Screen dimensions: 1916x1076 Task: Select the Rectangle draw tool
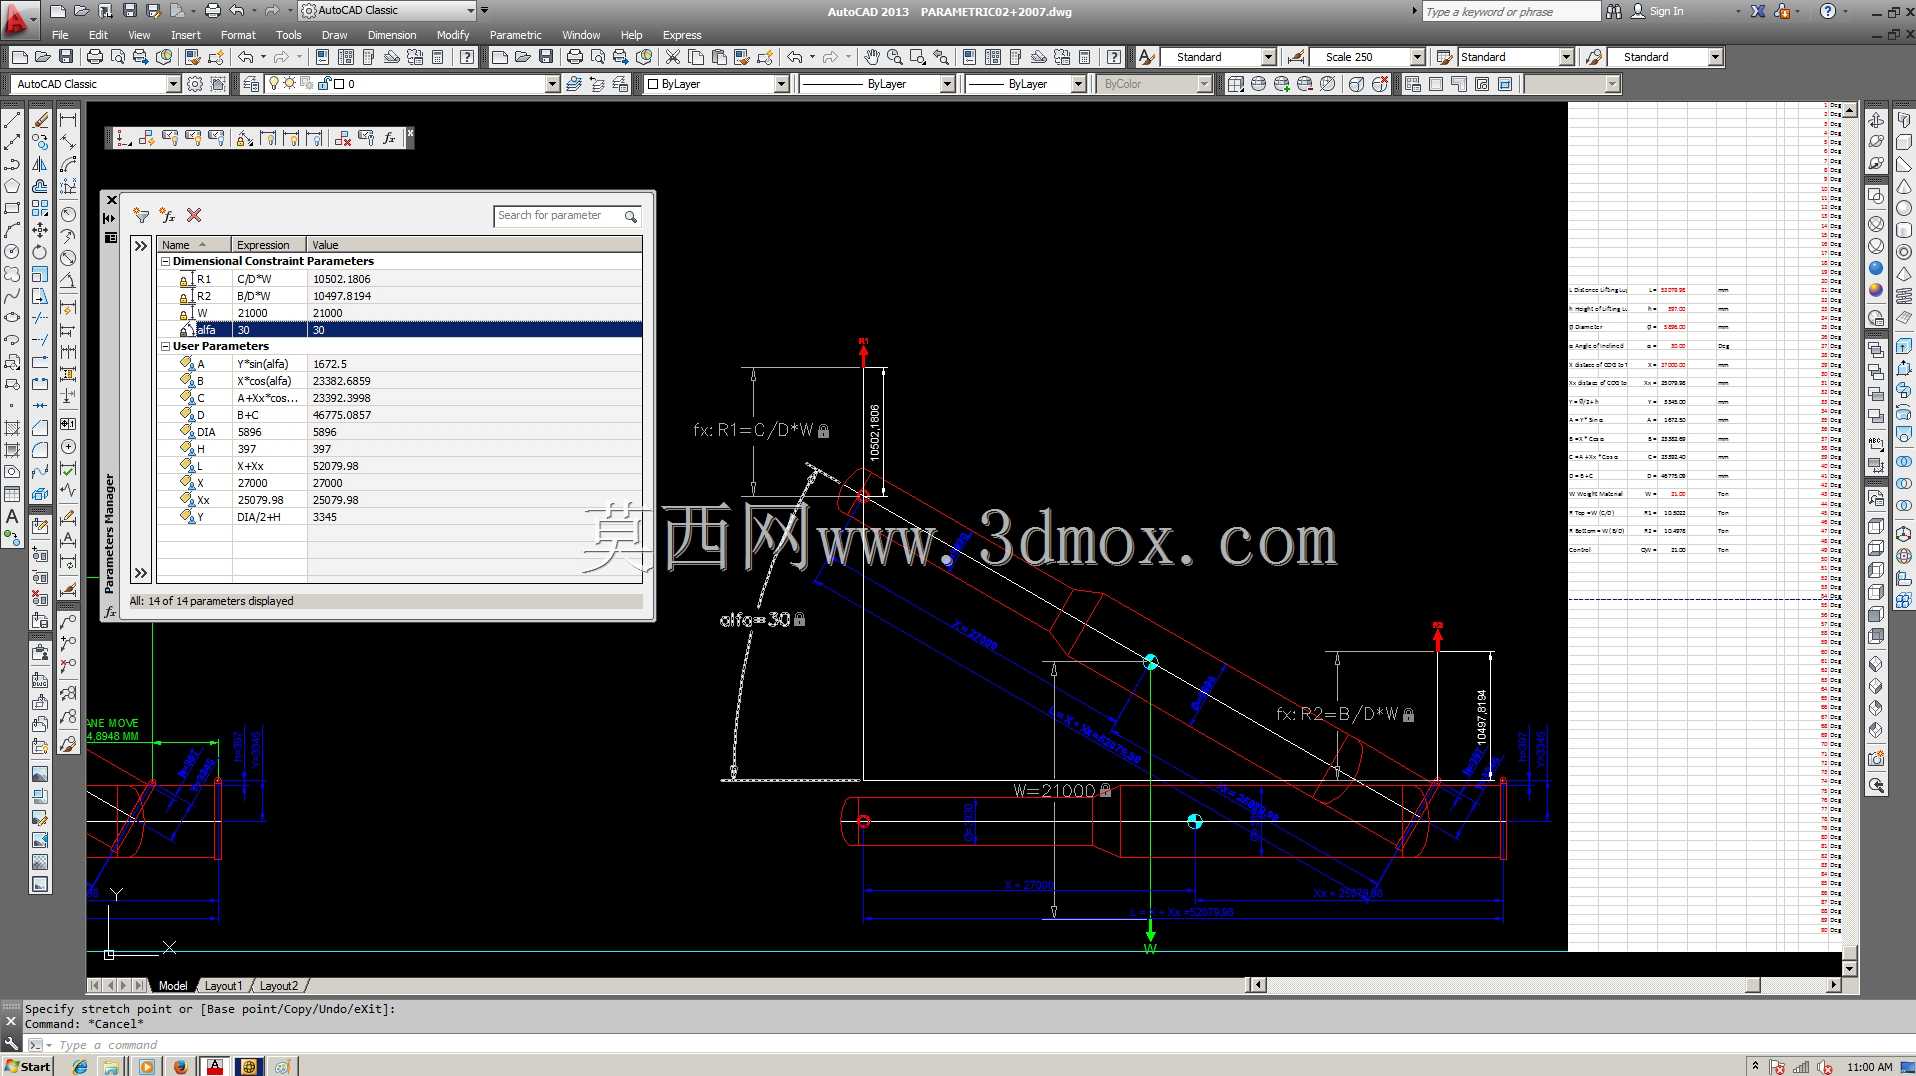coord(12,208)
